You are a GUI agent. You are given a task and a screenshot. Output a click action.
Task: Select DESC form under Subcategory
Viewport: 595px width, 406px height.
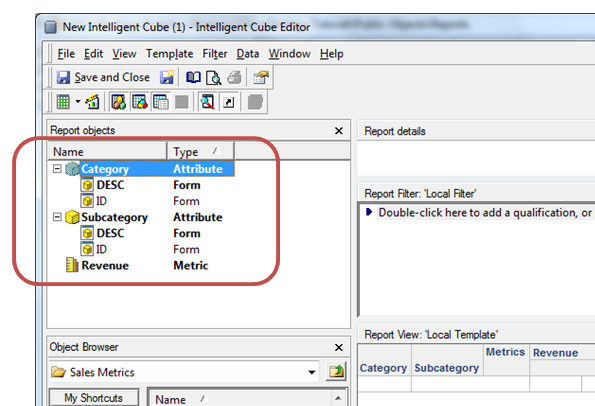pos(110,233)
